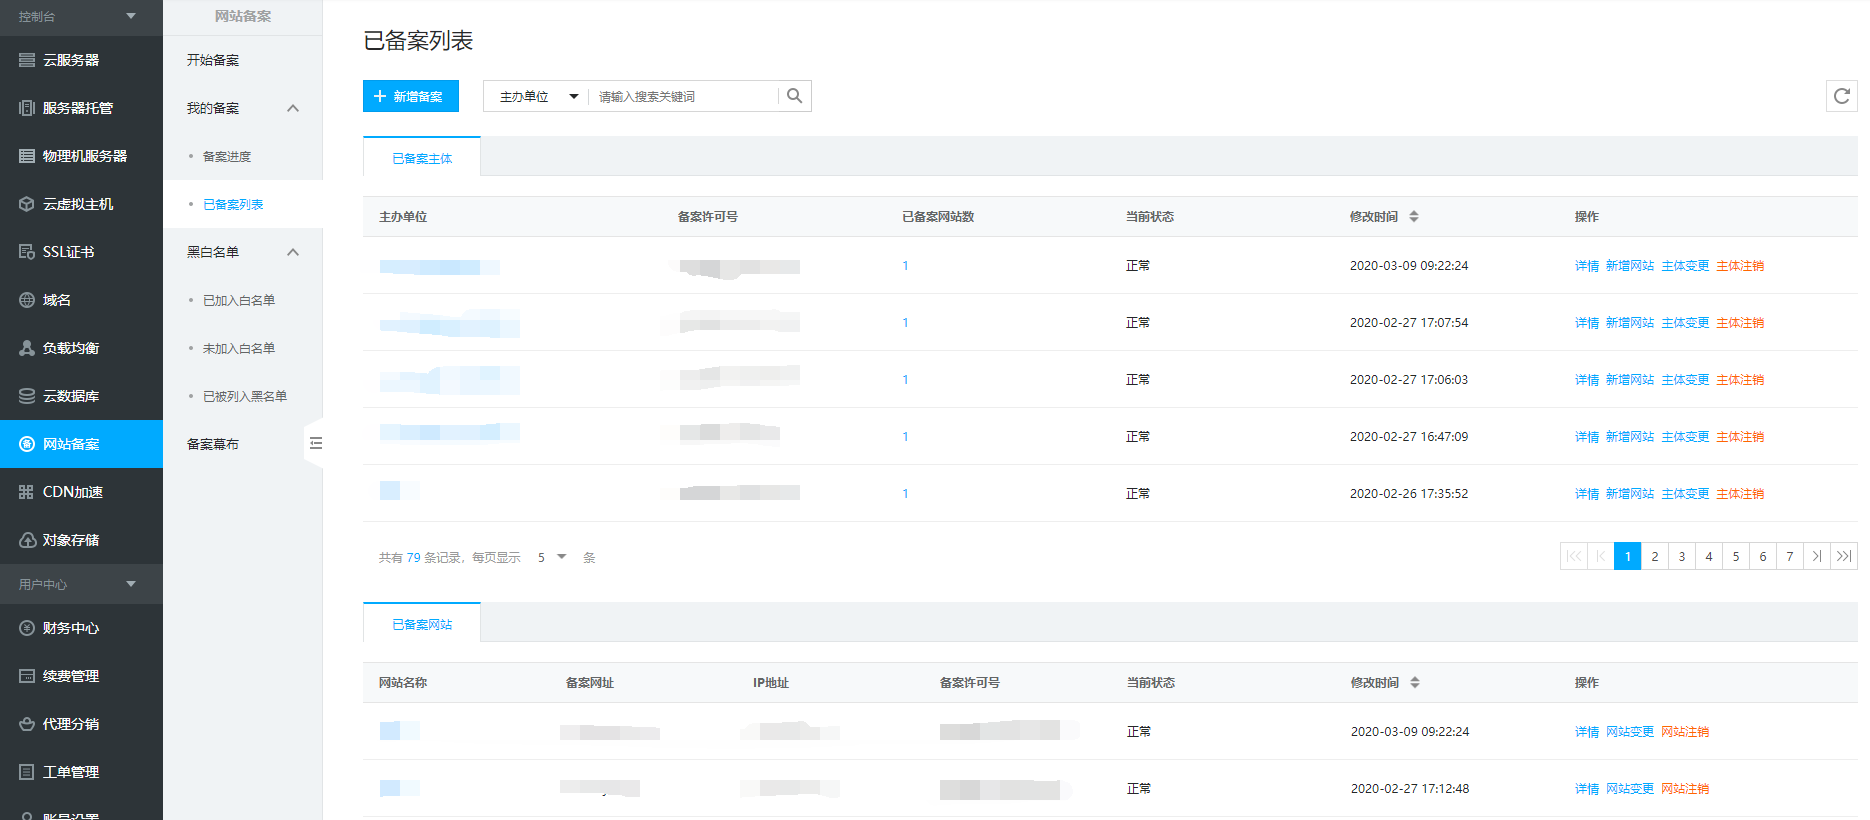Open the records-per-page dropdown
The height and width of the screenshot is (820, 1870).
[552, 557]
